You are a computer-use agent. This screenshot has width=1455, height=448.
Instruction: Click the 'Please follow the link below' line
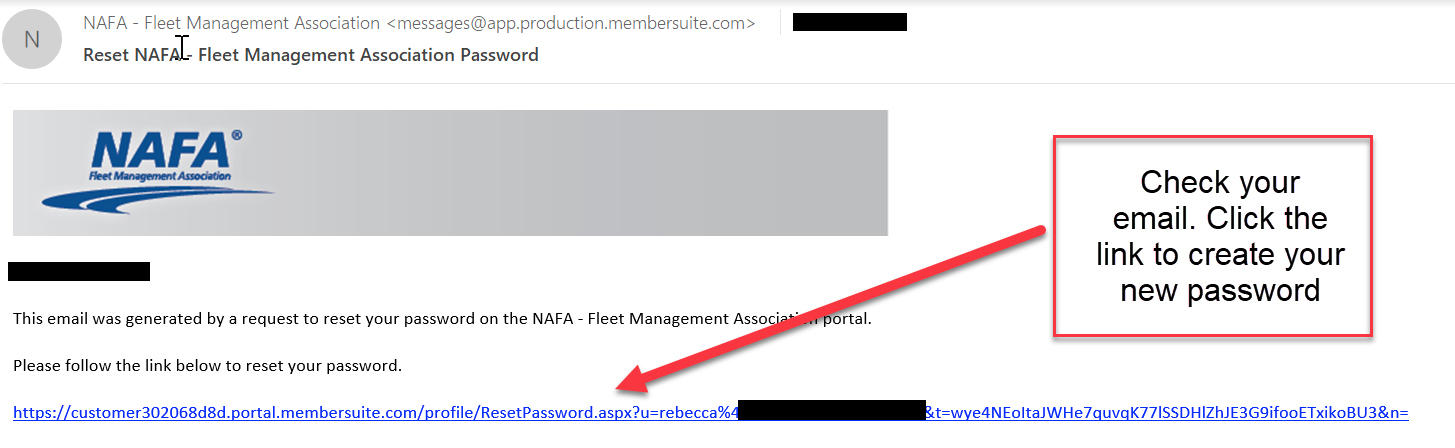pyautogui.click(x=207, y=366)
